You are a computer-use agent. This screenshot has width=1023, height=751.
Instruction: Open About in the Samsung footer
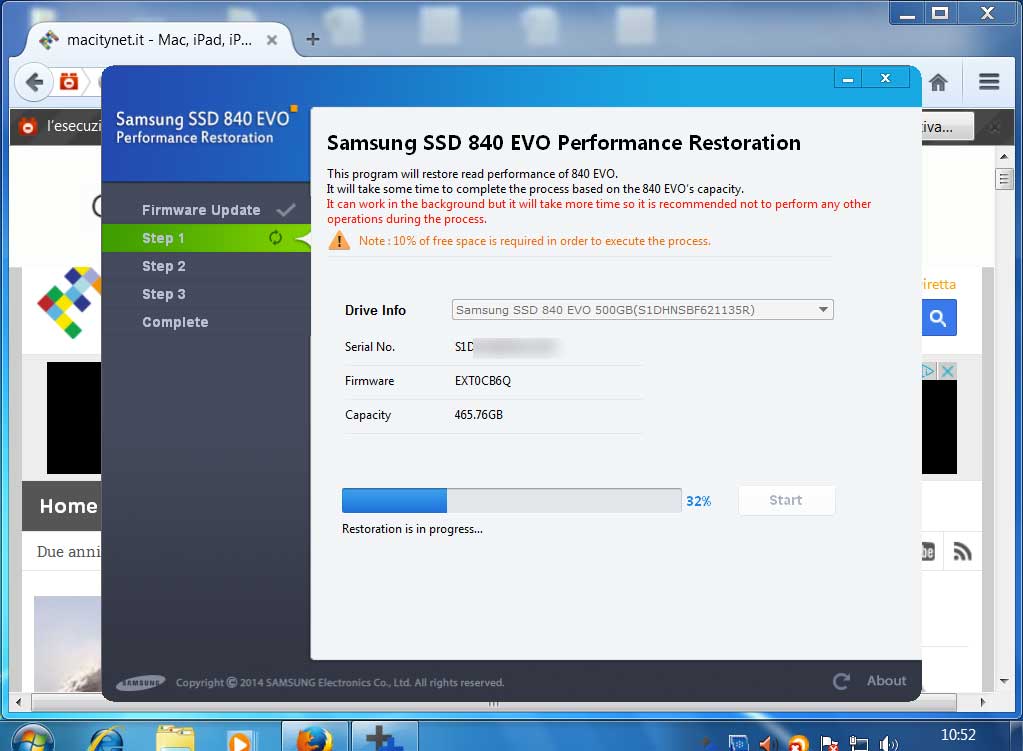click(x=886, y=681)
